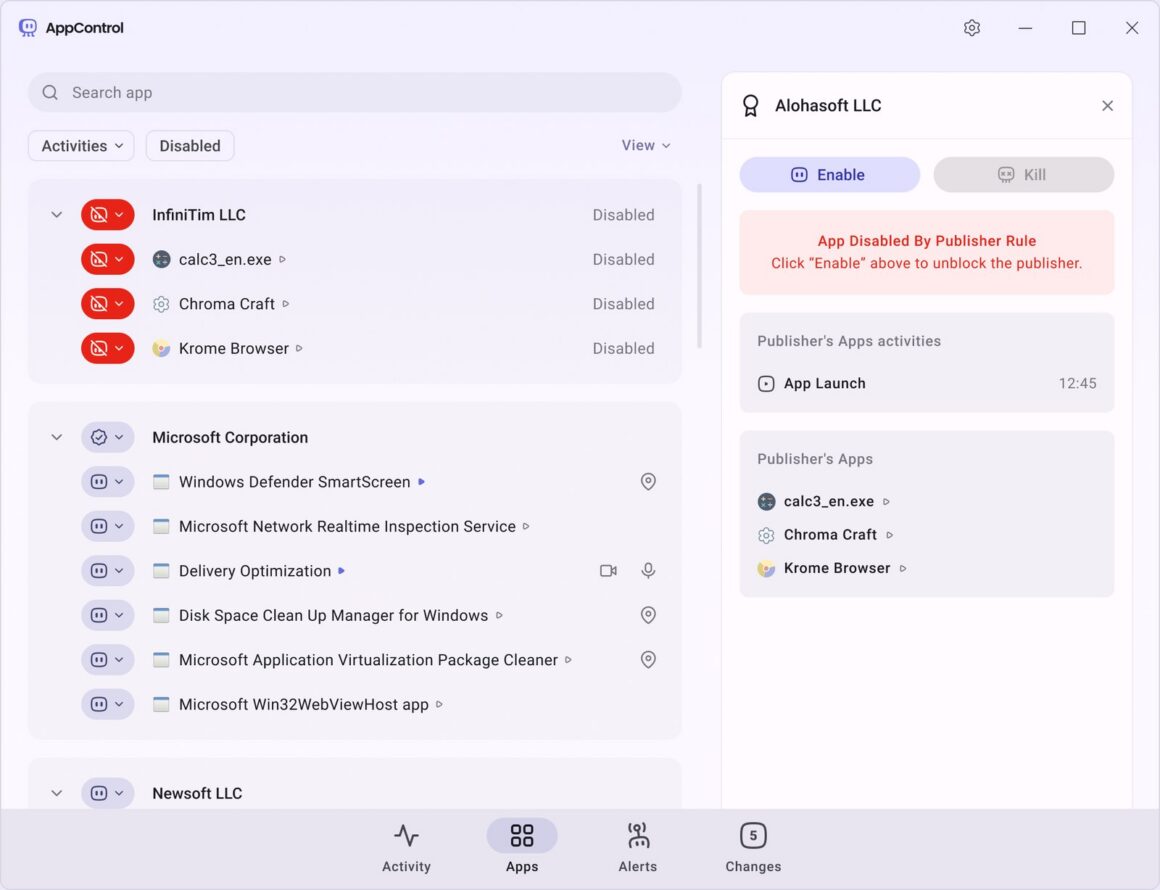The image size is (1160, 890).
Task: Click Chroma Craft gear icon in InfiniTim list
Action: click(161, 304)
